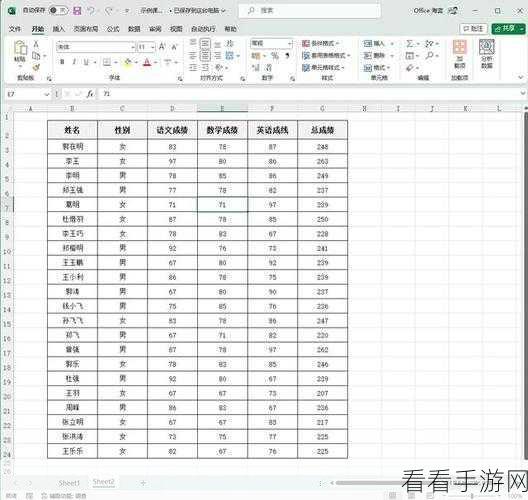The width and height of the screenshot is (528, 500).
Task: Click the Fill down icon in editing group
Action: pyautogui.click(x=409, y=56)
